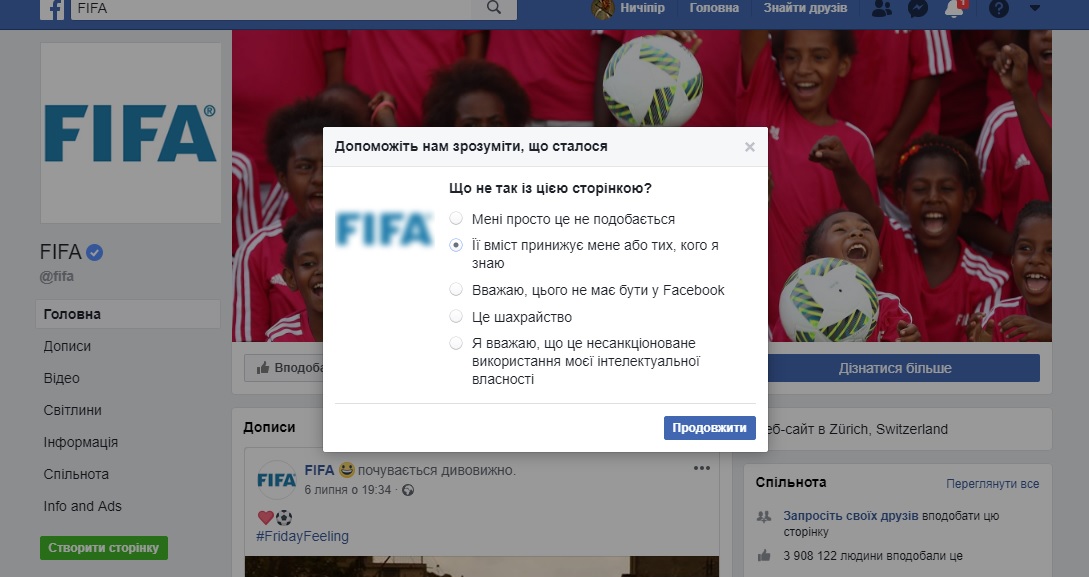1089x577 pixels.
Task: Open the FIFA post options ellipsis
Action: point(701,468)
